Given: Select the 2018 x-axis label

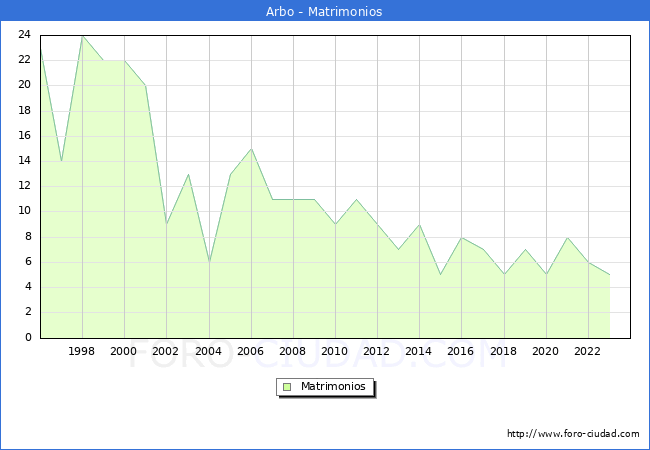Looking at the screenshot, I should tap(504, 351).
